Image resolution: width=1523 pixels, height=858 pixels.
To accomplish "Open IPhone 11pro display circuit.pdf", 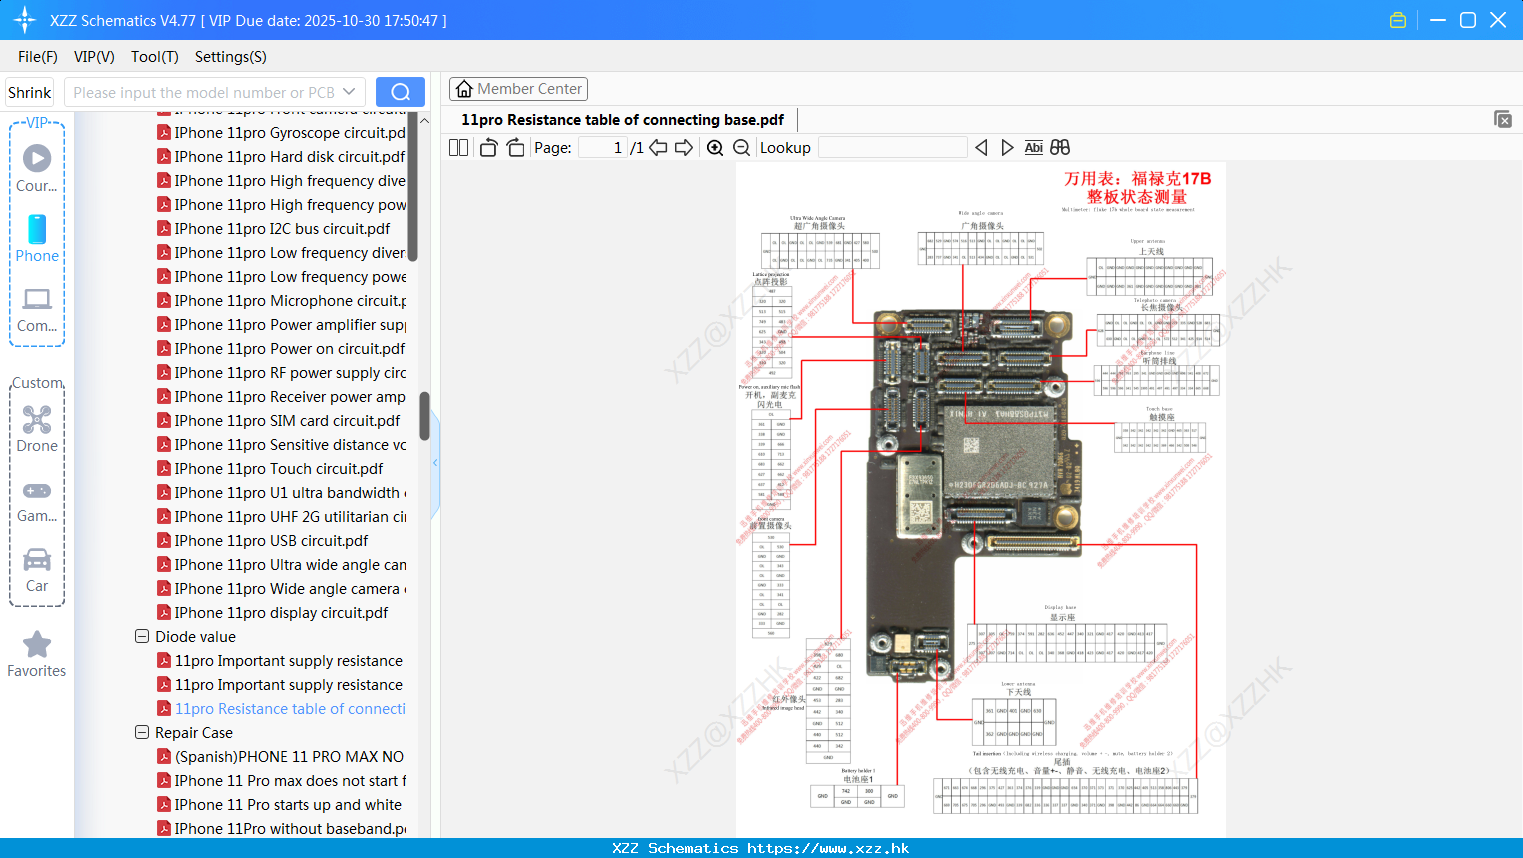I will [273, 612].
